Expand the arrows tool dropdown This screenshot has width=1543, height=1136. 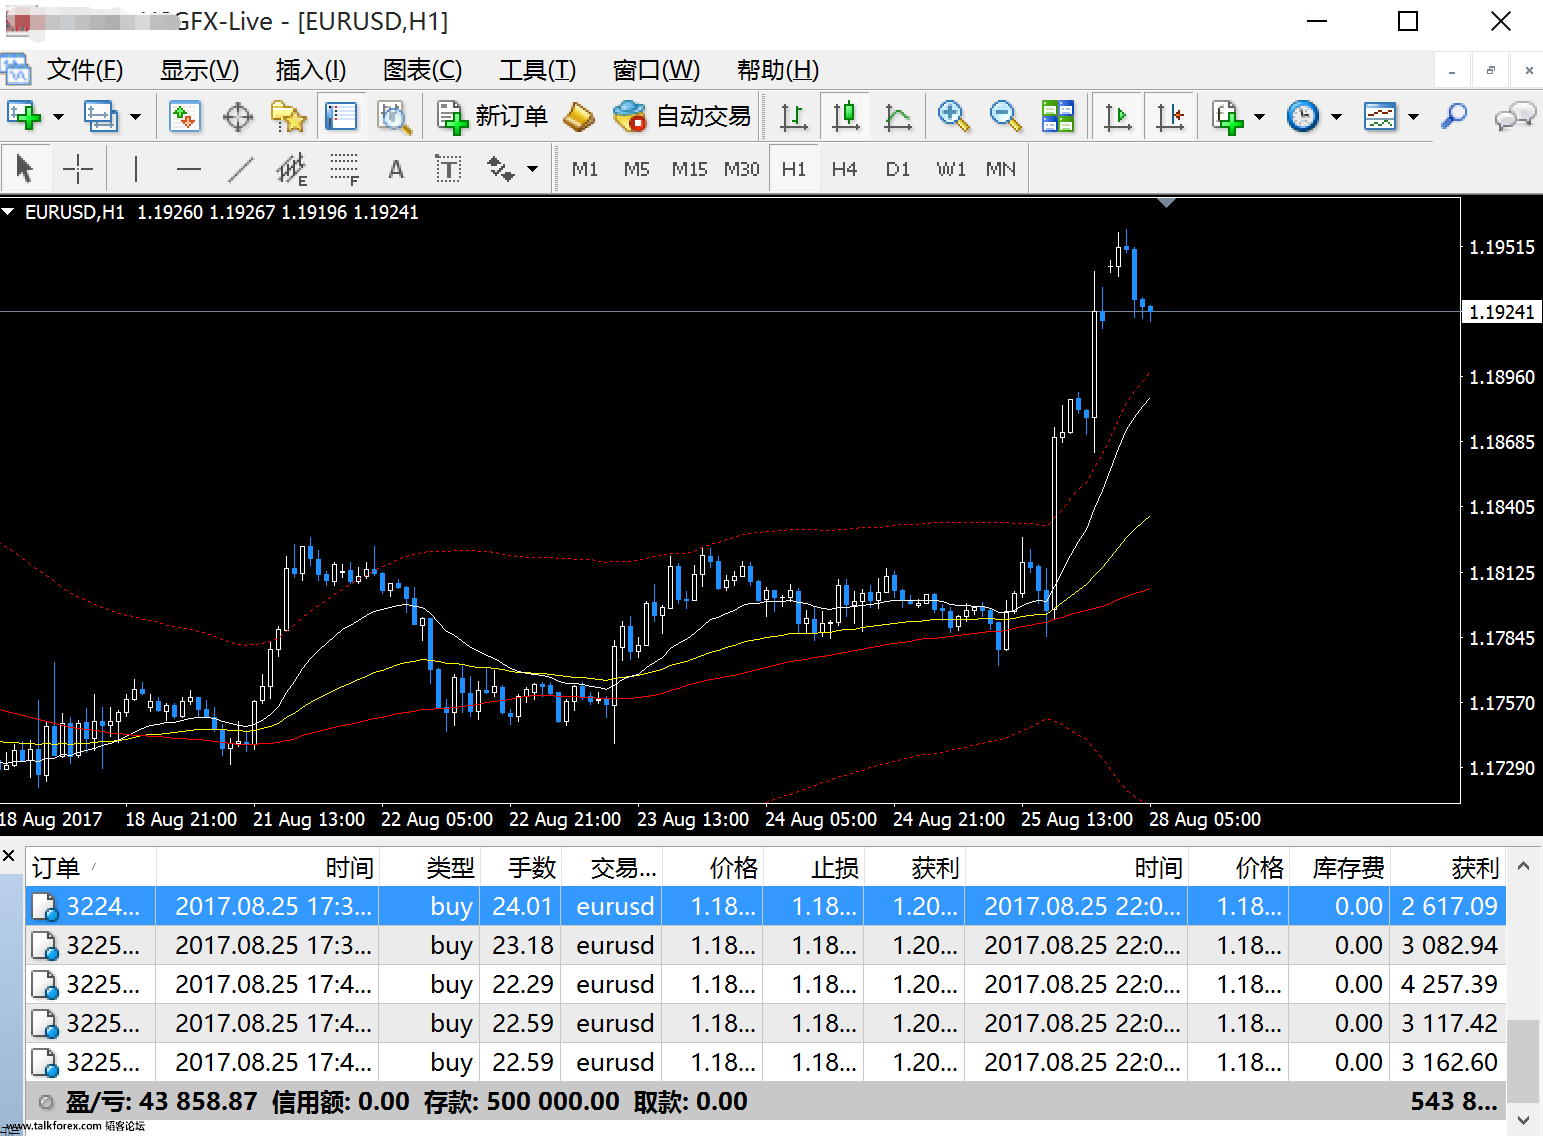click(x=532, y=169)
